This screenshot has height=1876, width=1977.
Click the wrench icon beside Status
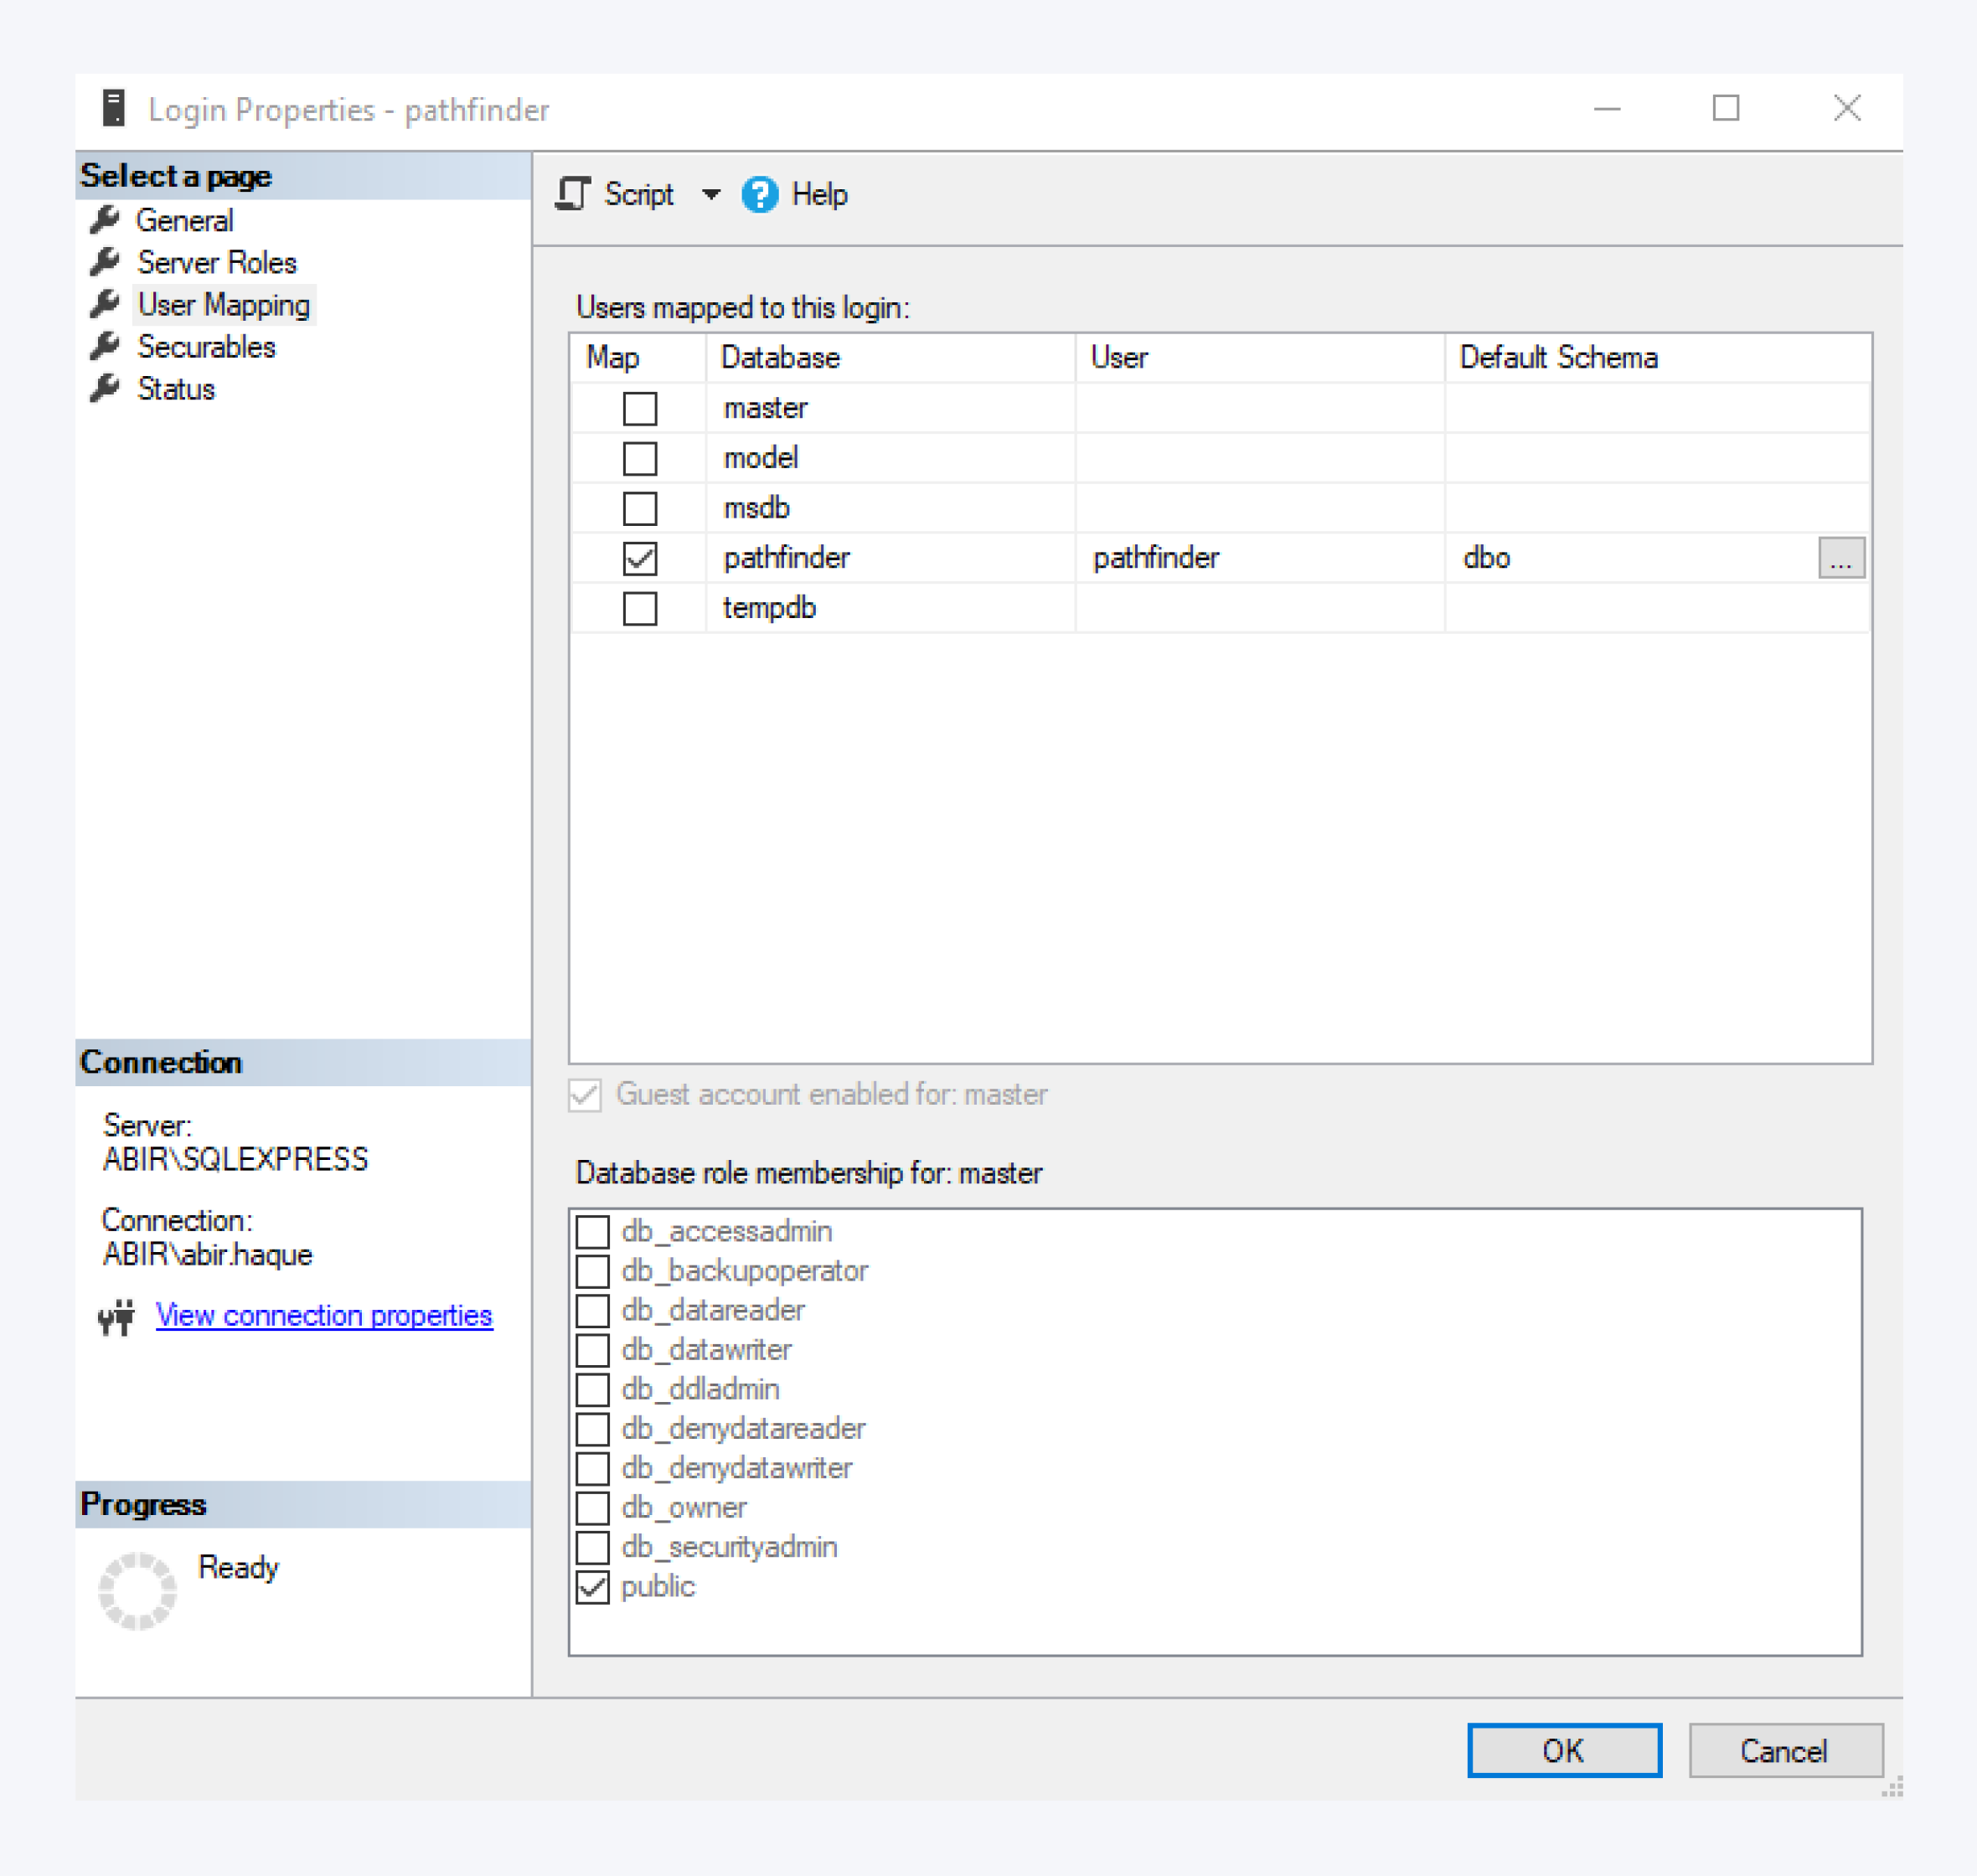coord(106,389)
